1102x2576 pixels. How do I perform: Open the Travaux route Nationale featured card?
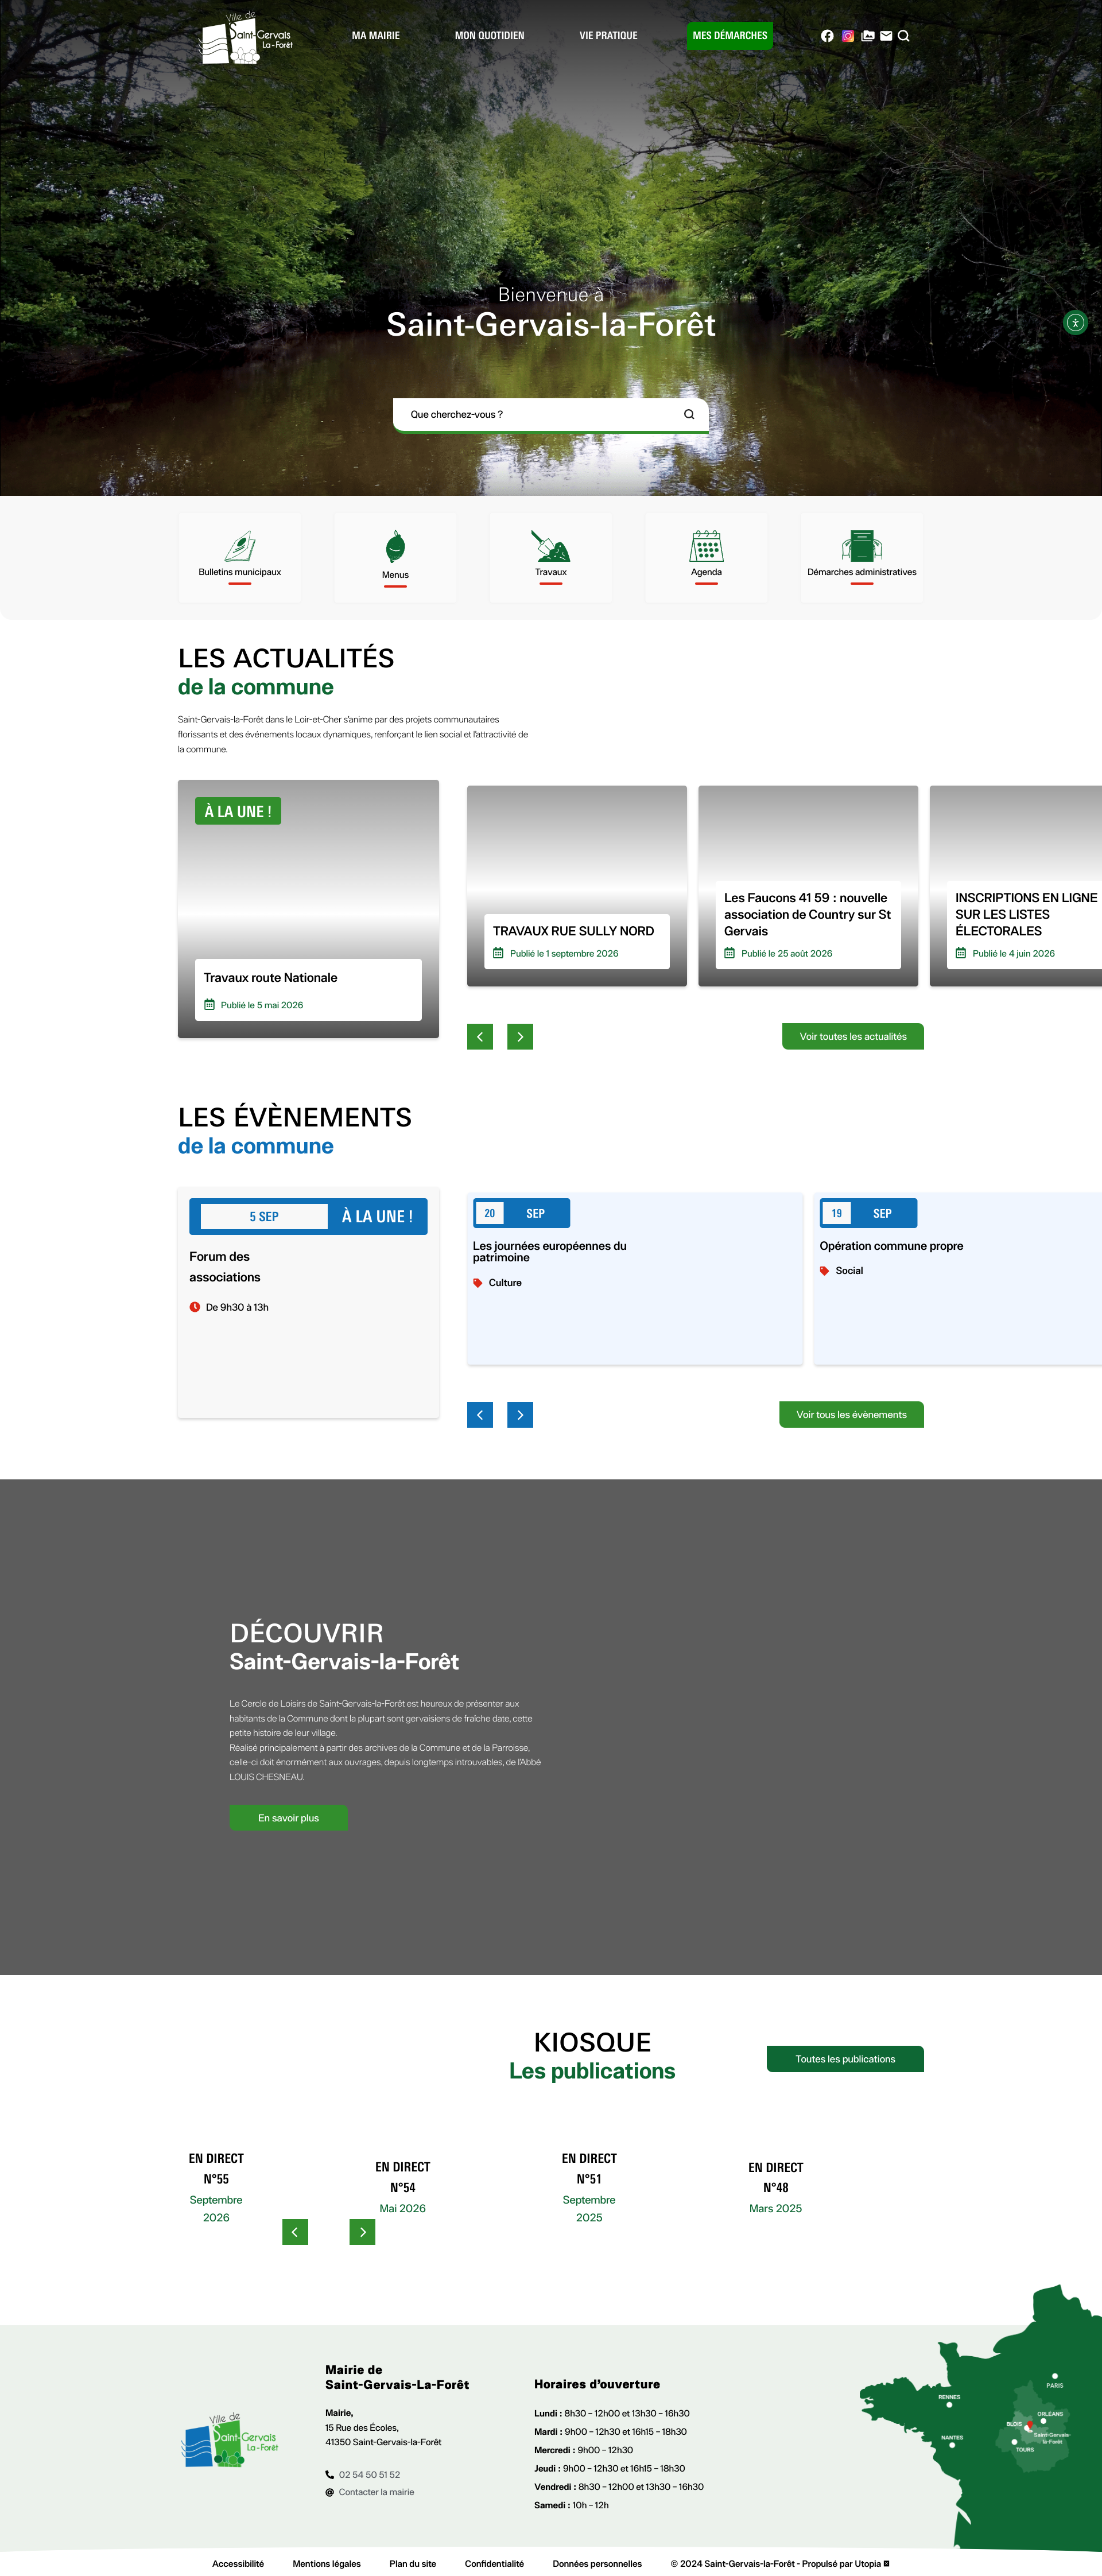click(x=308, y=909)
